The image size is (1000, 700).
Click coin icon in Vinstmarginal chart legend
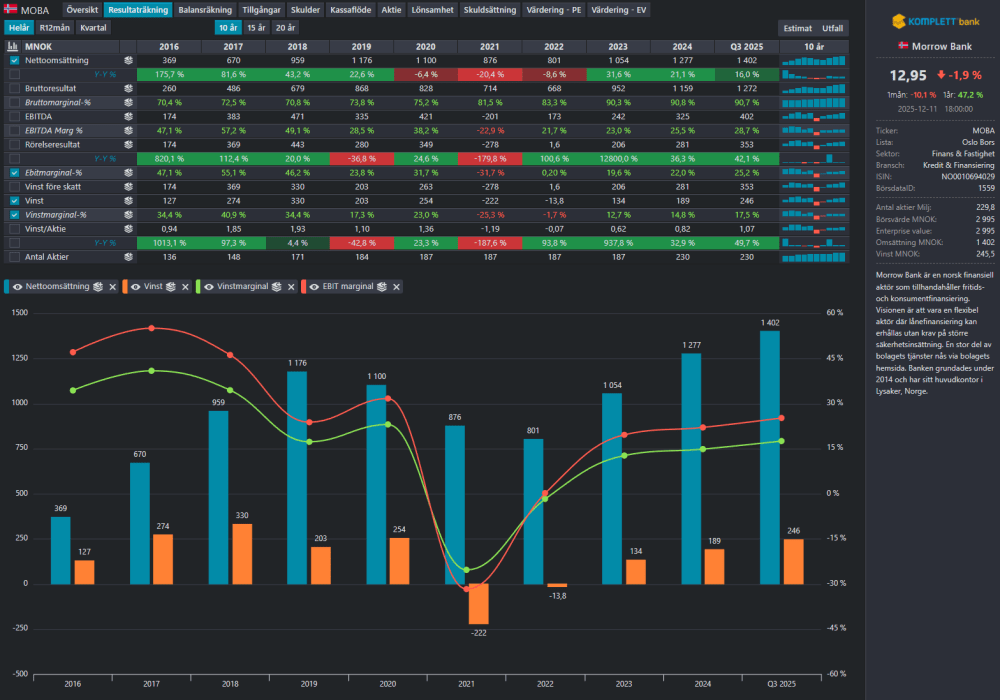(x=276, y=287)
